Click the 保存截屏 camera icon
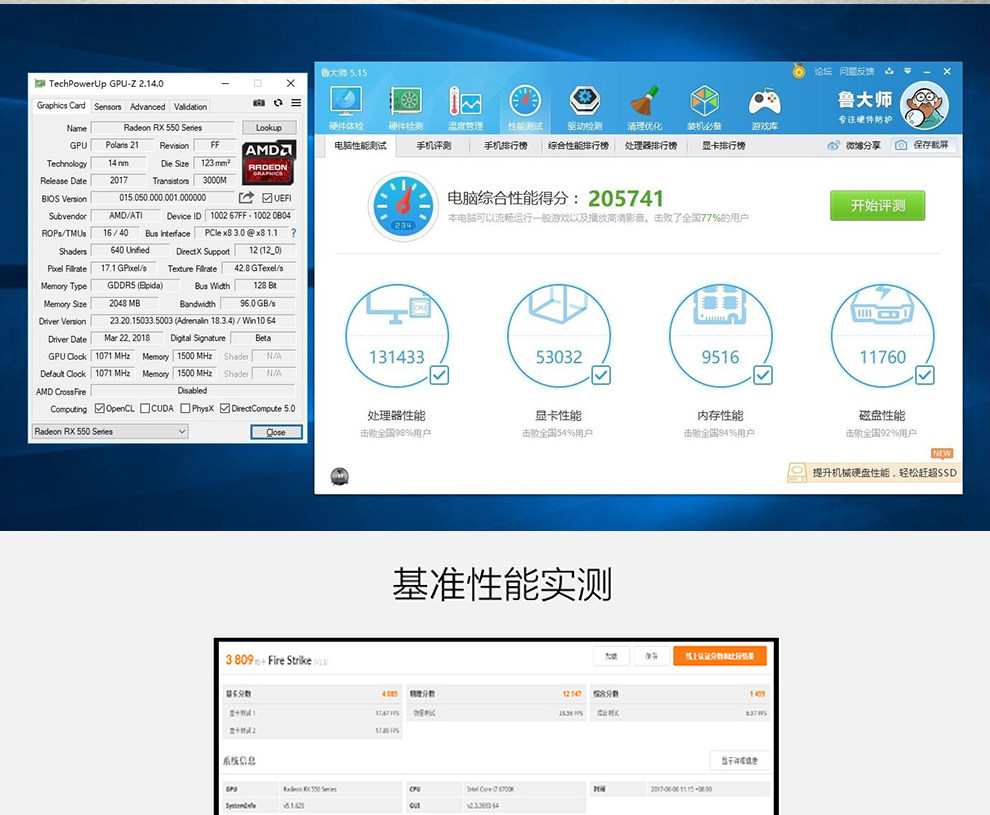 pos(901,145)
